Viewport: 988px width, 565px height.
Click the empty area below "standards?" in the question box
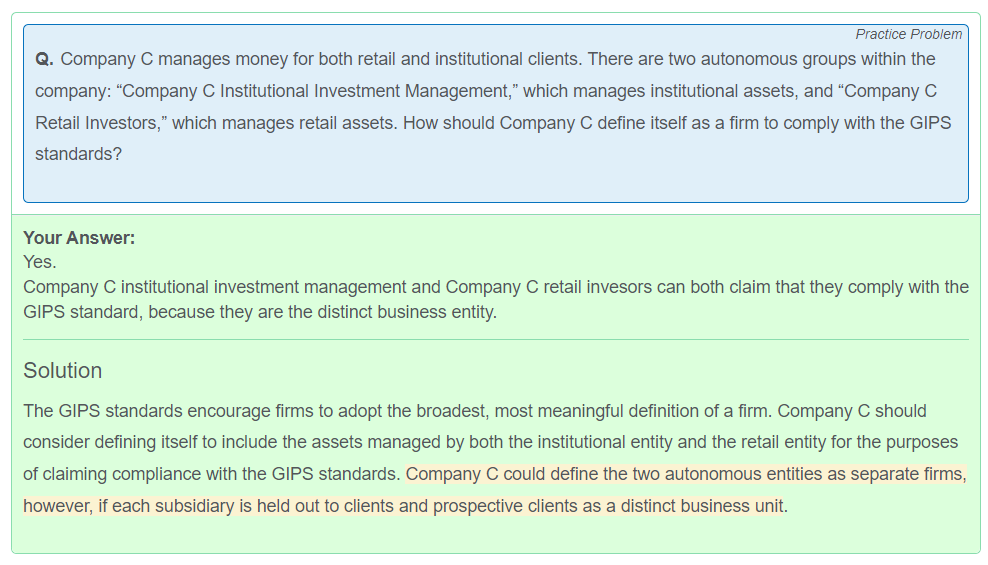[495, 183]
